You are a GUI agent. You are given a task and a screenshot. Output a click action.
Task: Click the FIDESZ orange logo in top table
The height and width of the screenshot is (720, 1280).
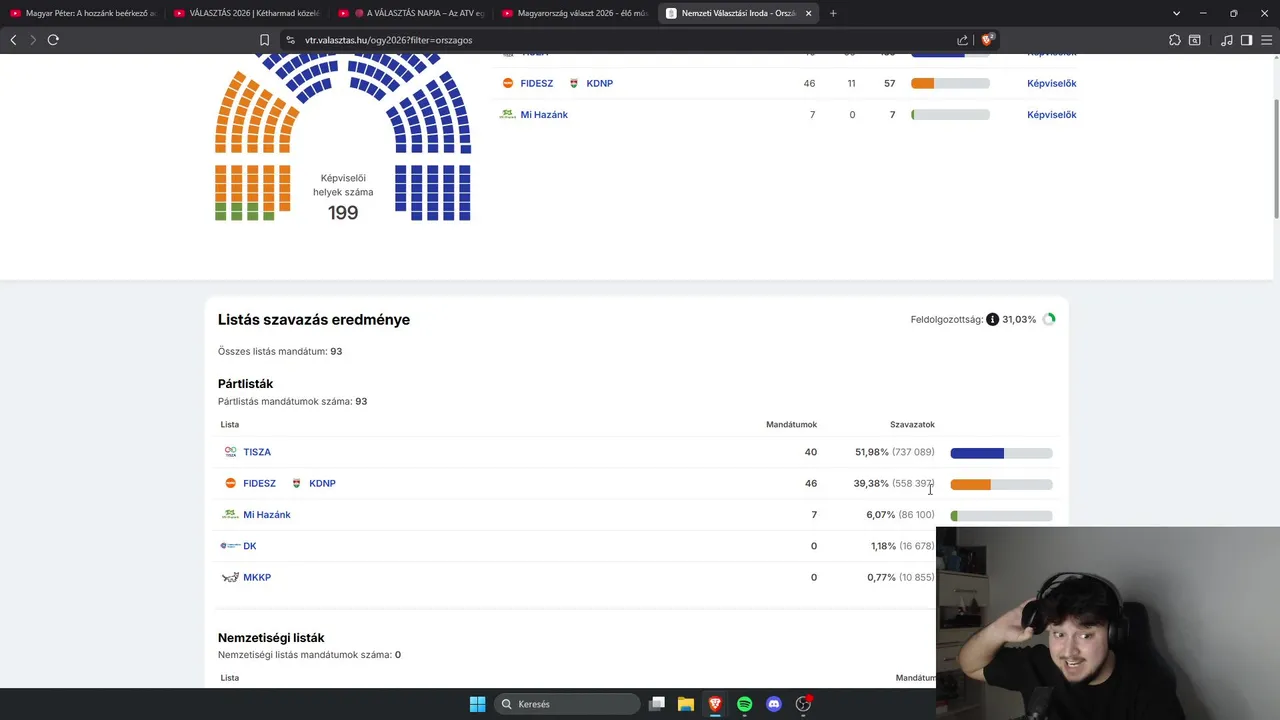pyautogui.click(x=508, y=83)
